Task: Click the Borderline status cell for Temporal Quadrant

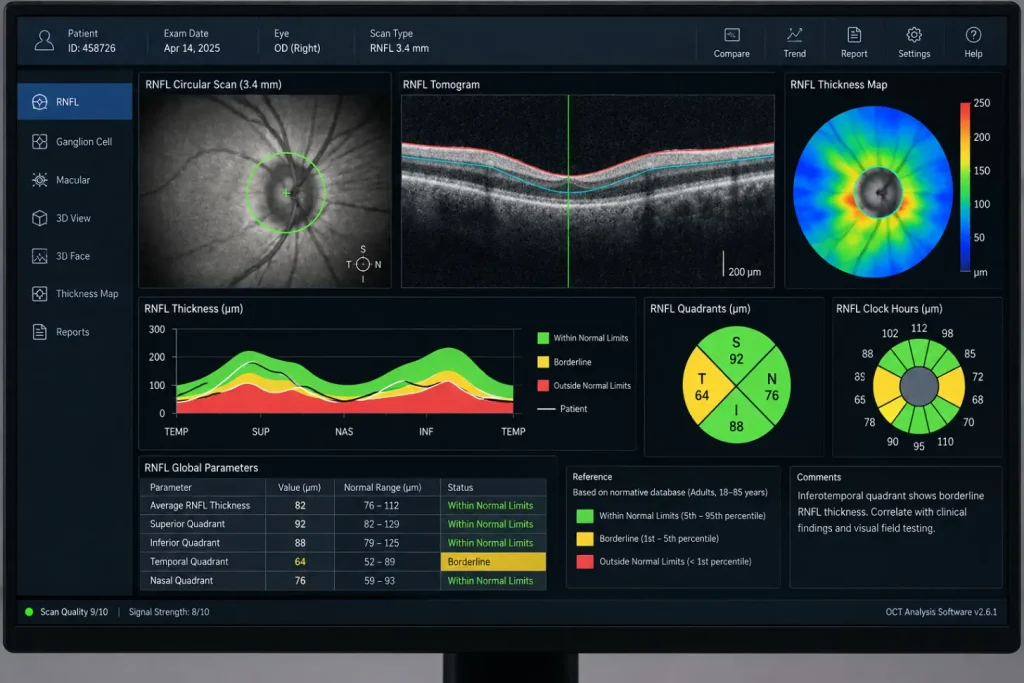Action: (493, 562)
